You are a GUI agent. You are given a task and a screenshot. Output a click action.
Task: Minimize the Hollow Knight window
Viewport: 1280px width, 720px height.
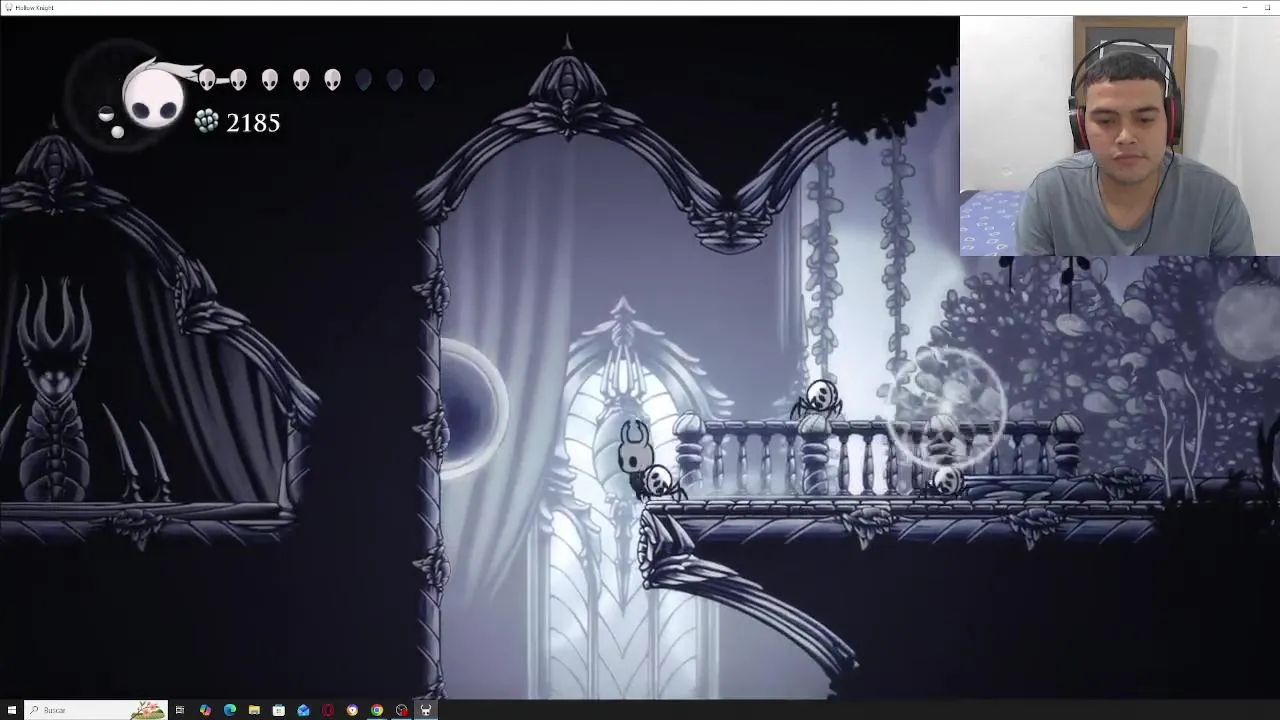click(1244, 7)
